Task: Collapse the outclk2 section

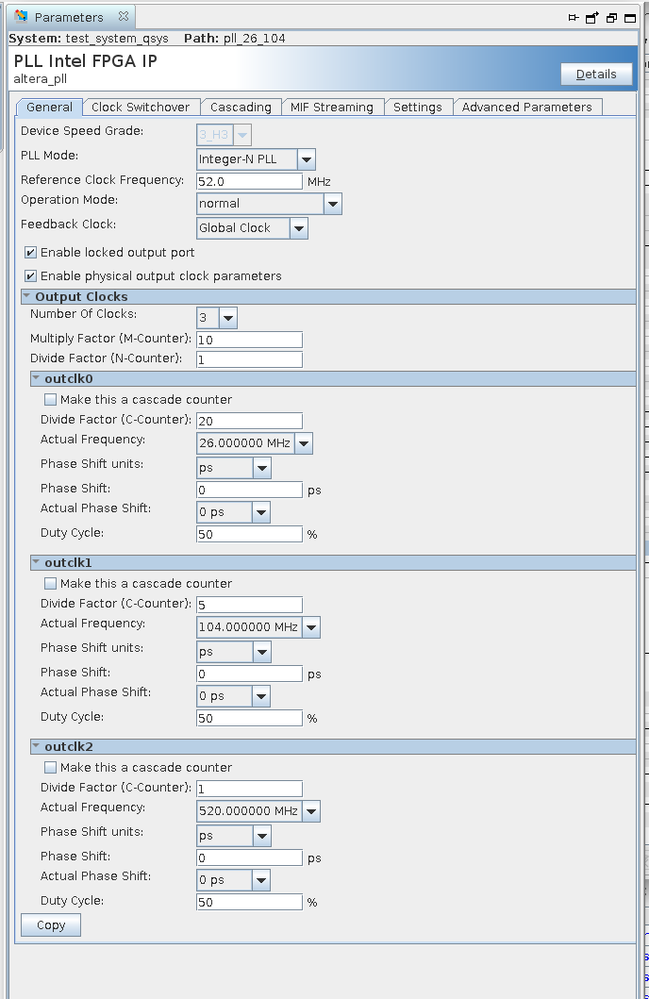Action: (x=37, y=746)
